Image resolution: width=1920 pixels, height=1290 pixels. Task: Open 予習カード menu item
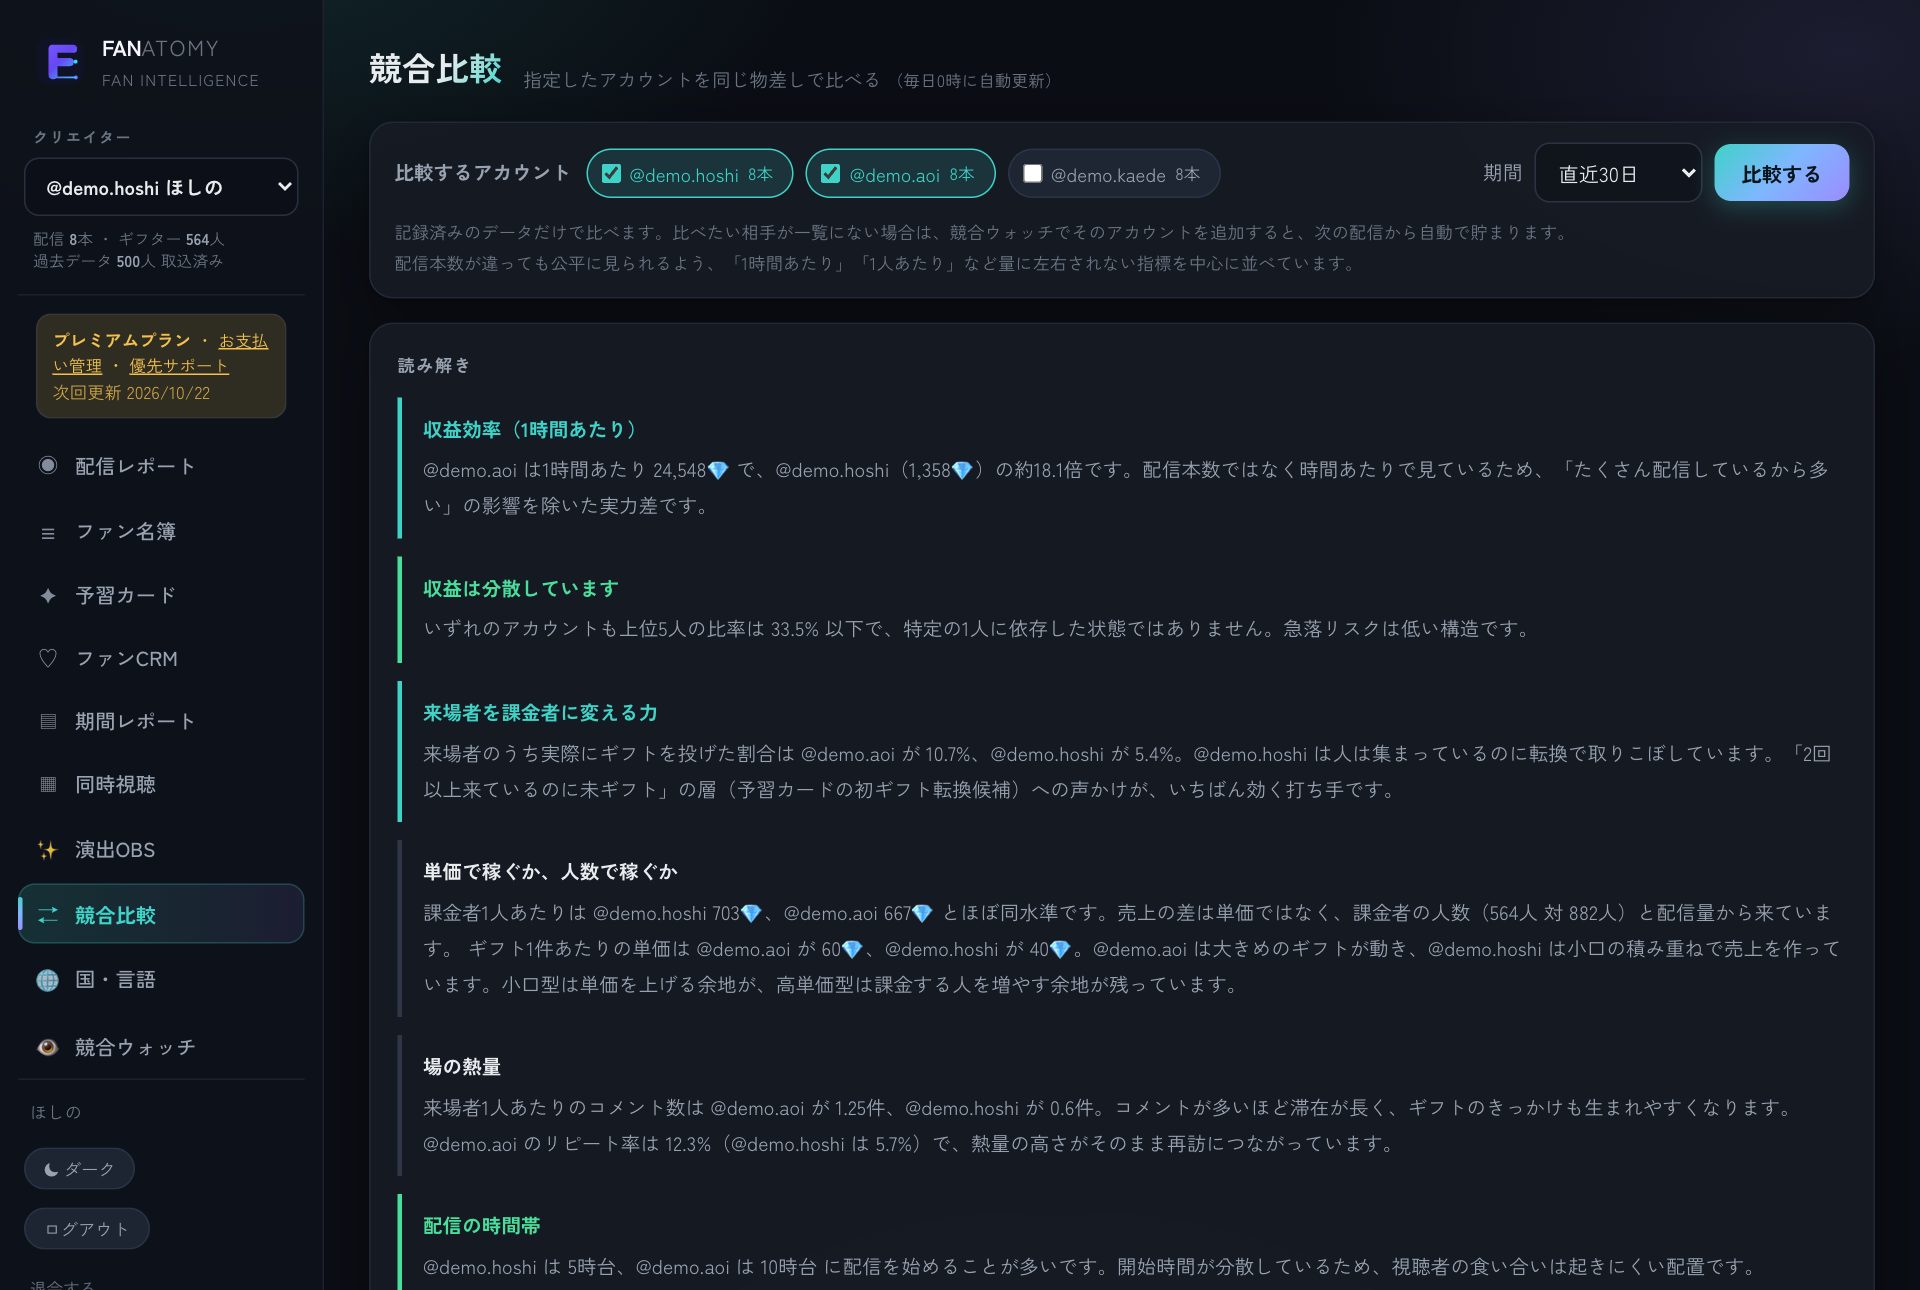[161, 596]
